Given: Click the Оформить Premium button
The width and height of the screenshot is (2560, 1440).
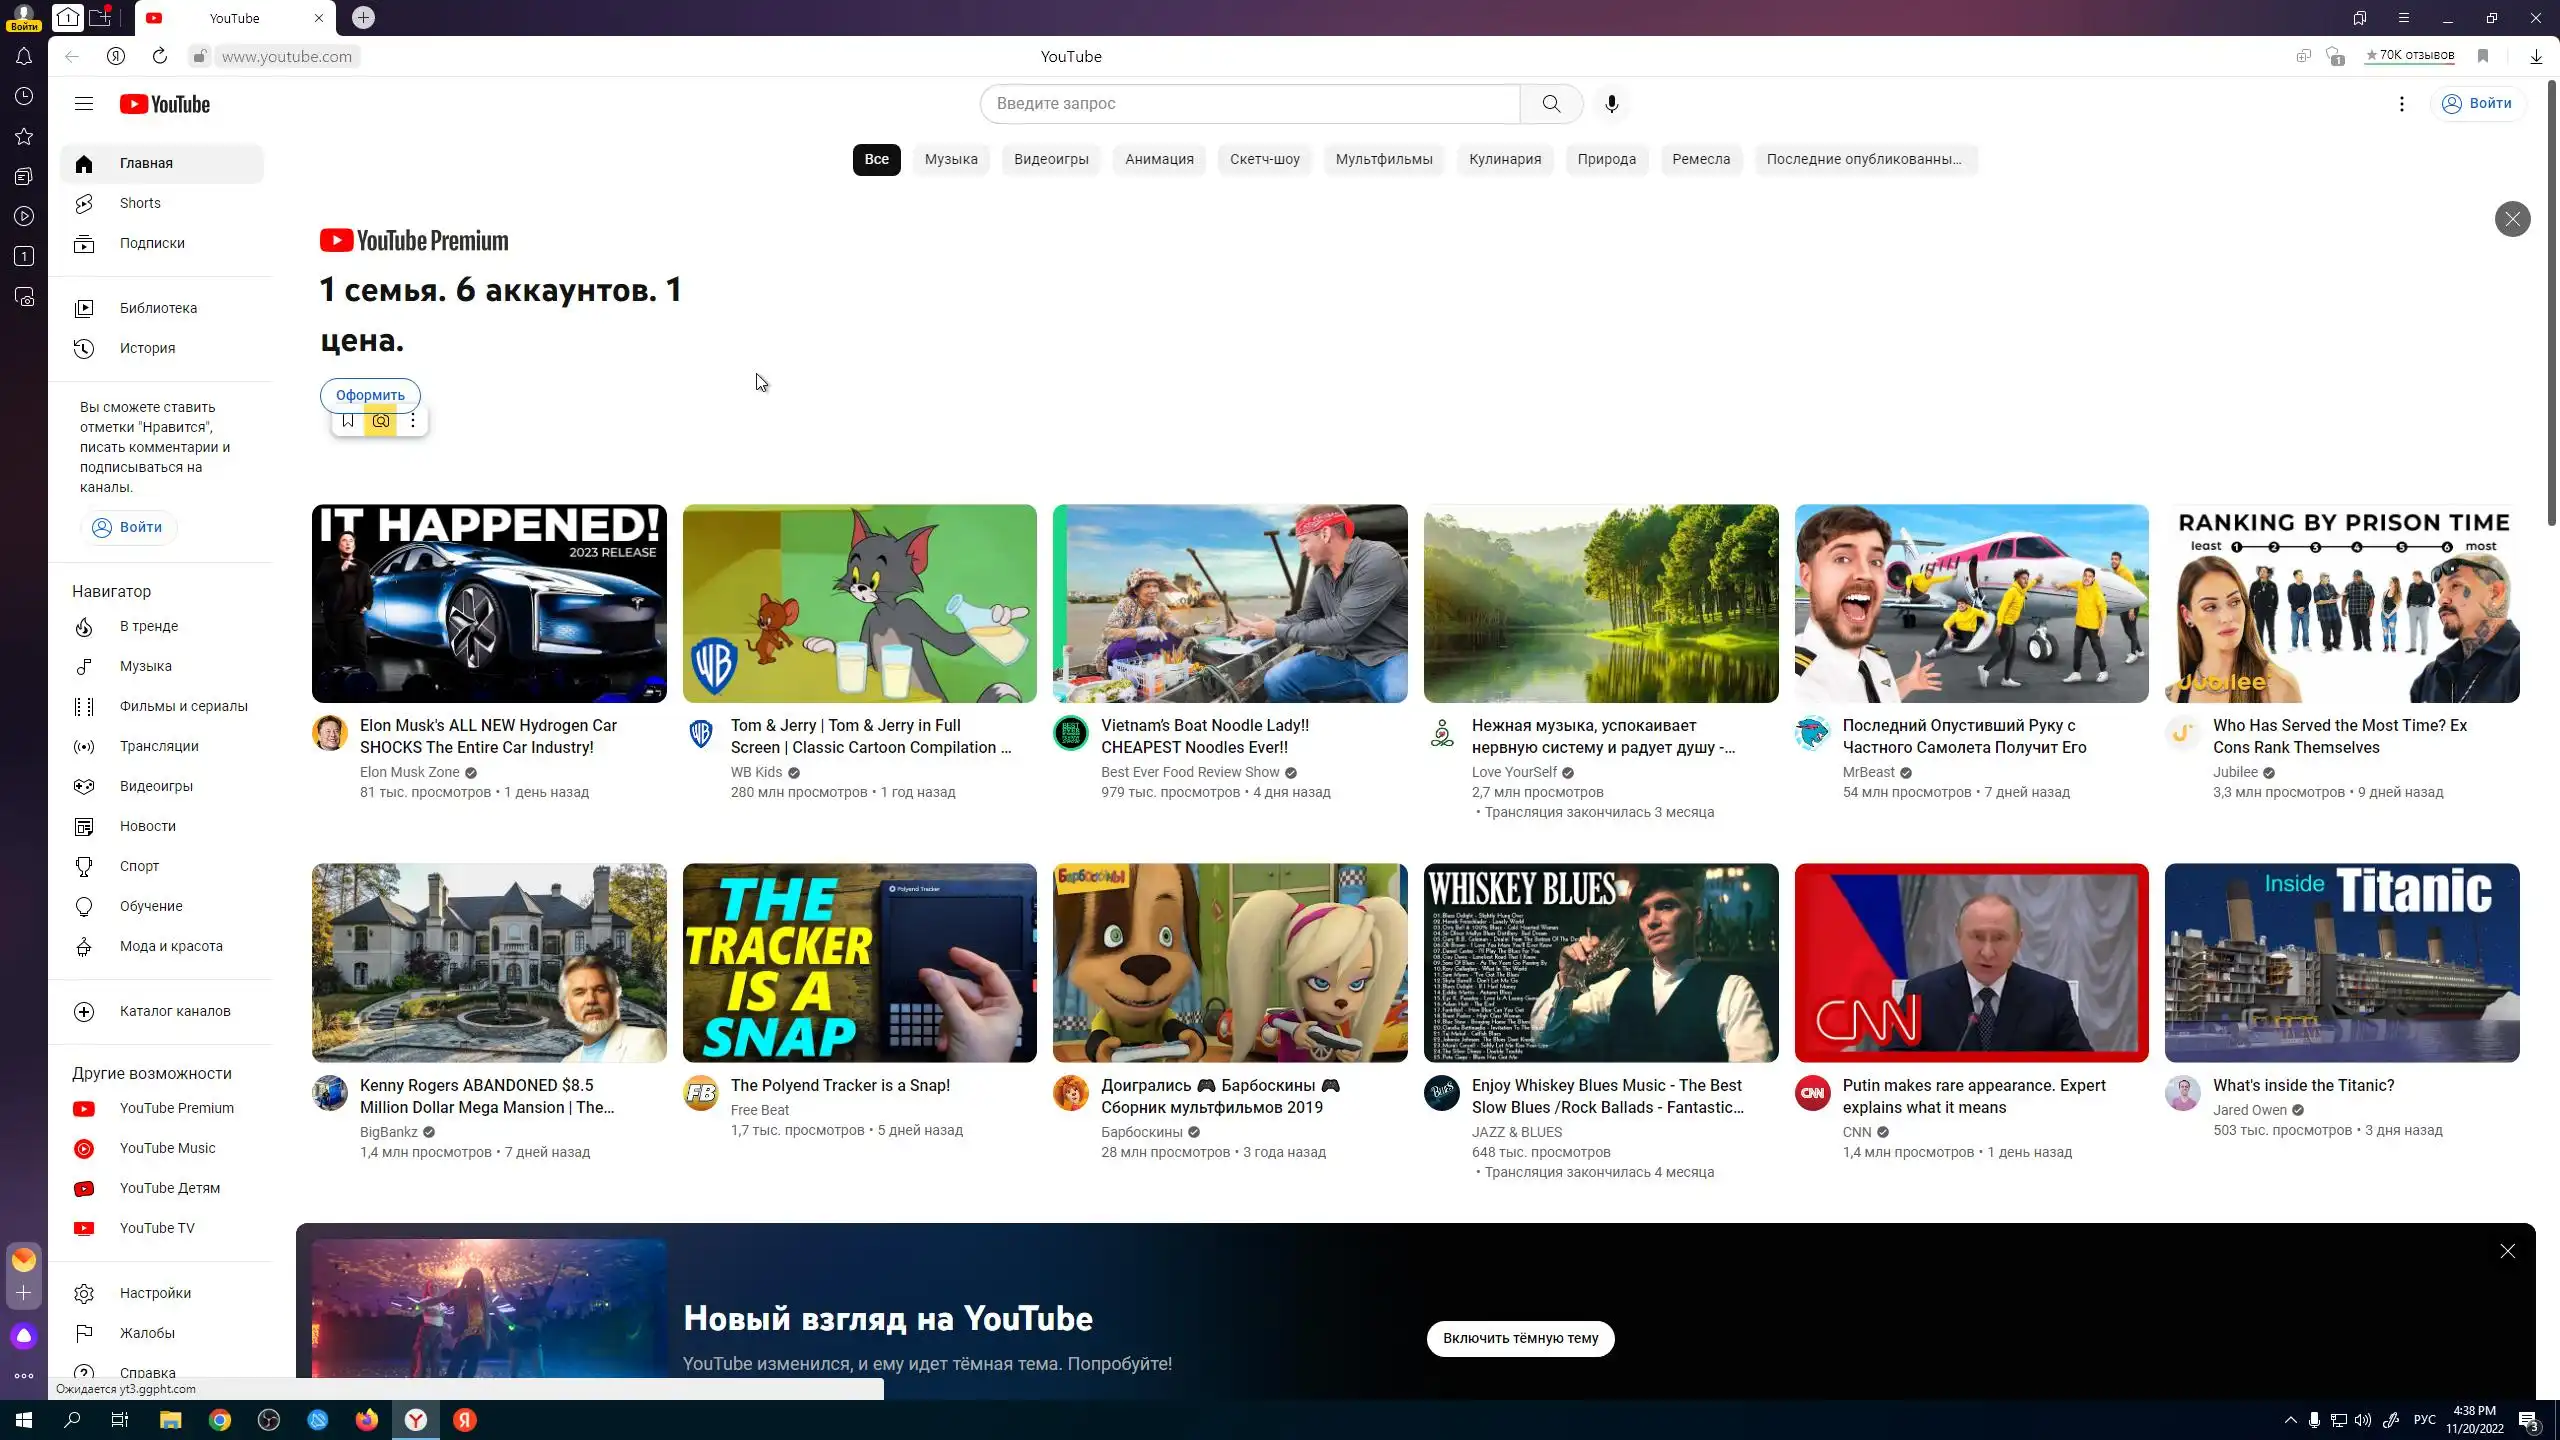Looking at the screenshot, I should 370,395.
